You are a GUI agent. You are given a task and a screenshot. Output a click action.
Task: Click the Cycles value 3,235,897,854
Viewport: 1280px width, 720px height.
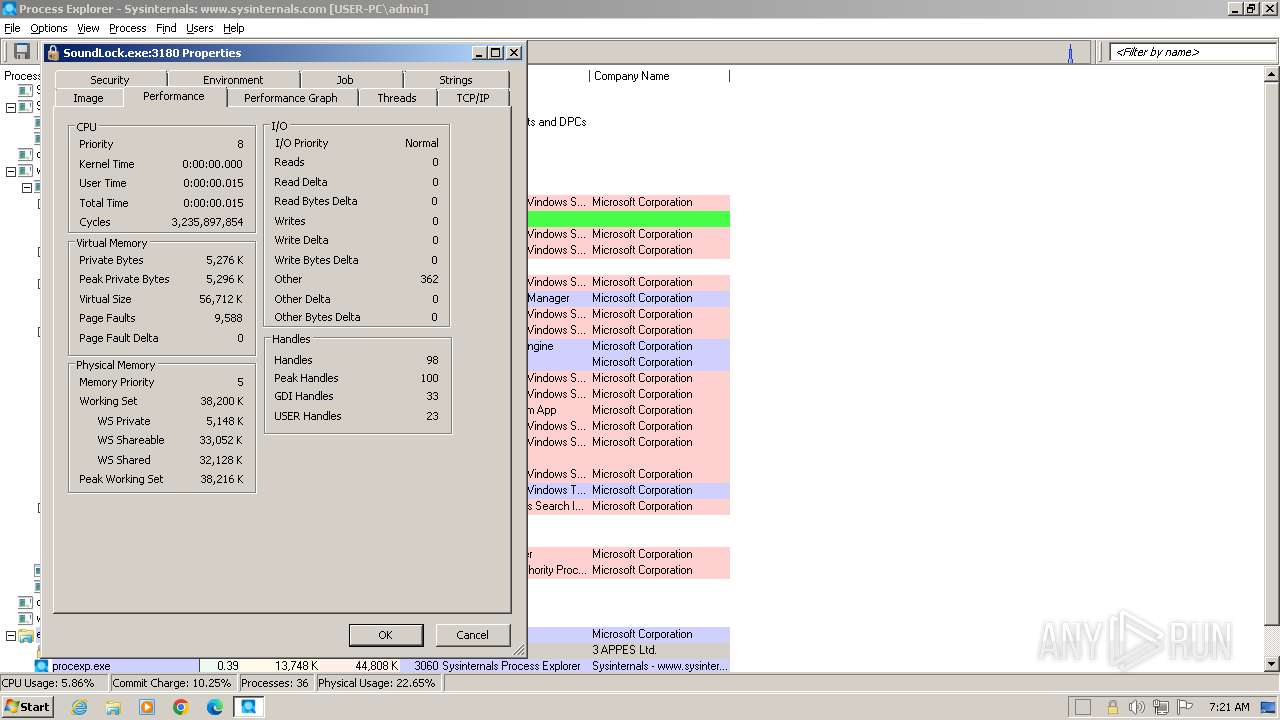coord(207,222)
